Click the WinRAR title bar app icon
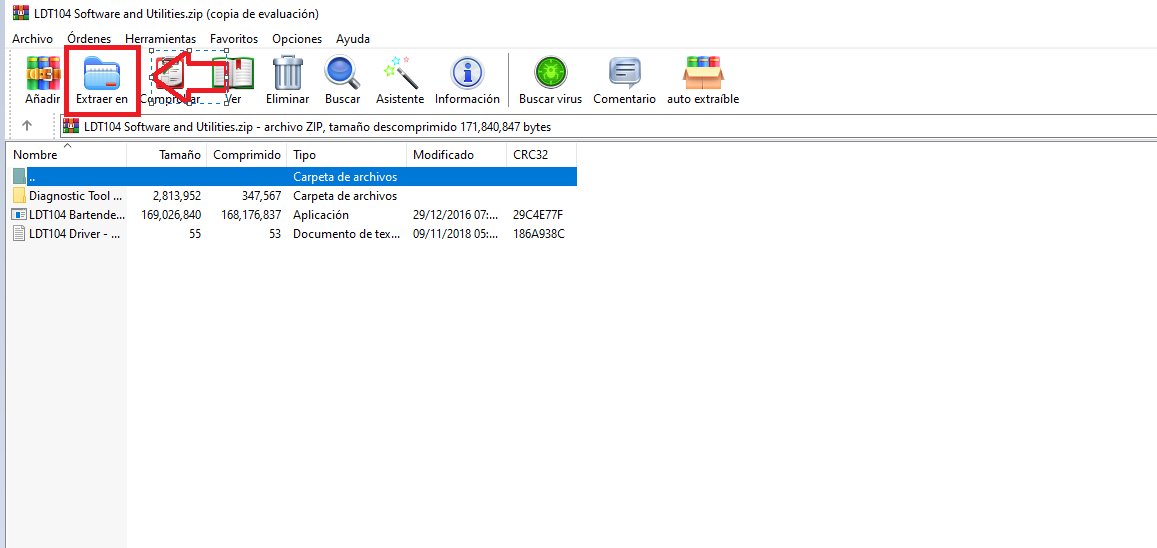This screenshot has height=548, width=1157. coord(20,13)
